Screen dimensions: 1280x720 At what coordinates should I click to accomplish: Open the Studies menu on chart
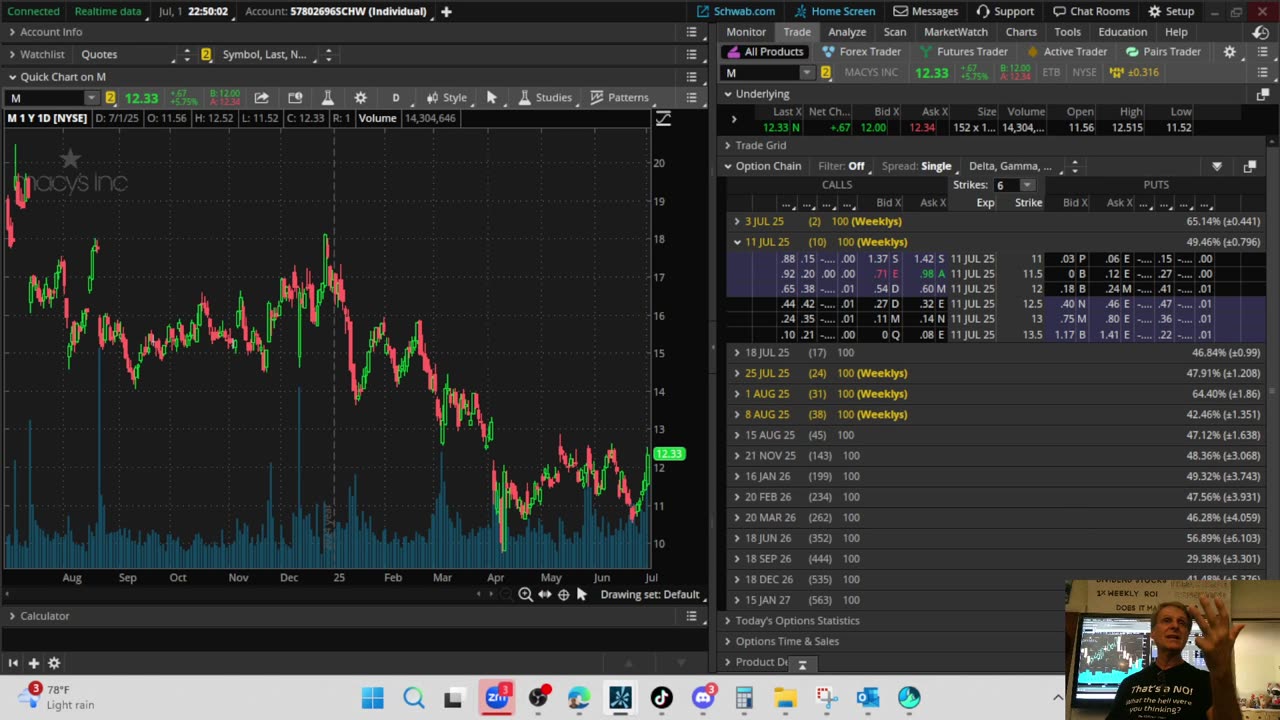[x=544, y=97]
